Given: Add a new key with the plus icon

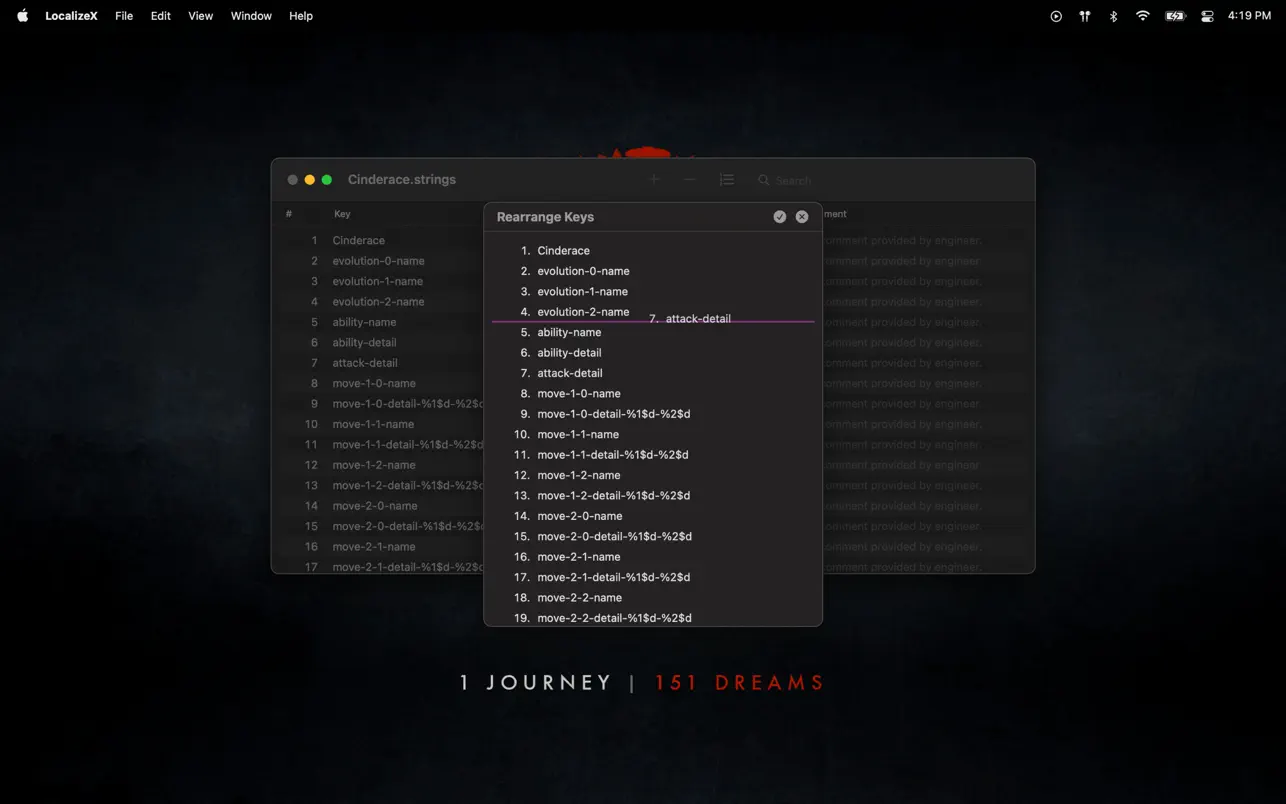Looking at the screenshot, I should pos(654,179).
